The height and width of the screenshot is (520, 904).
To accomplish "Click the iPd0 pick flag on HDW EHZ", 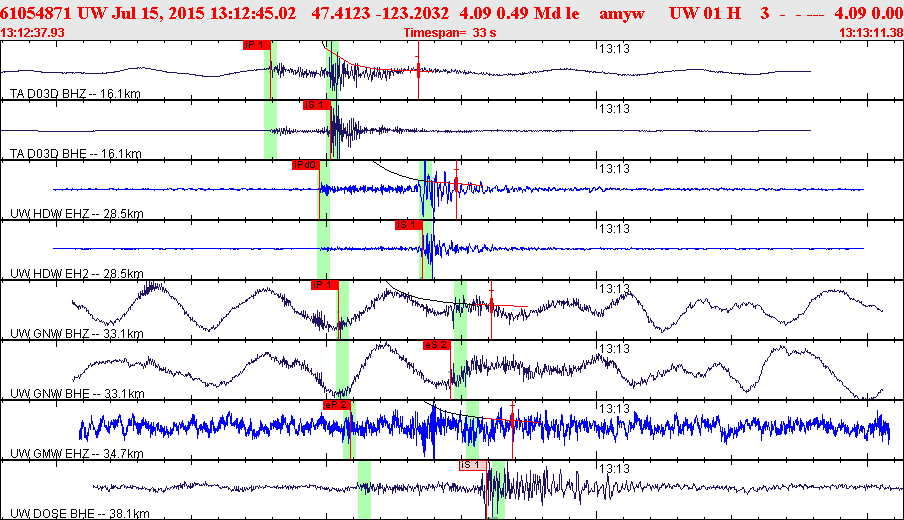I will tap(306, 165).
